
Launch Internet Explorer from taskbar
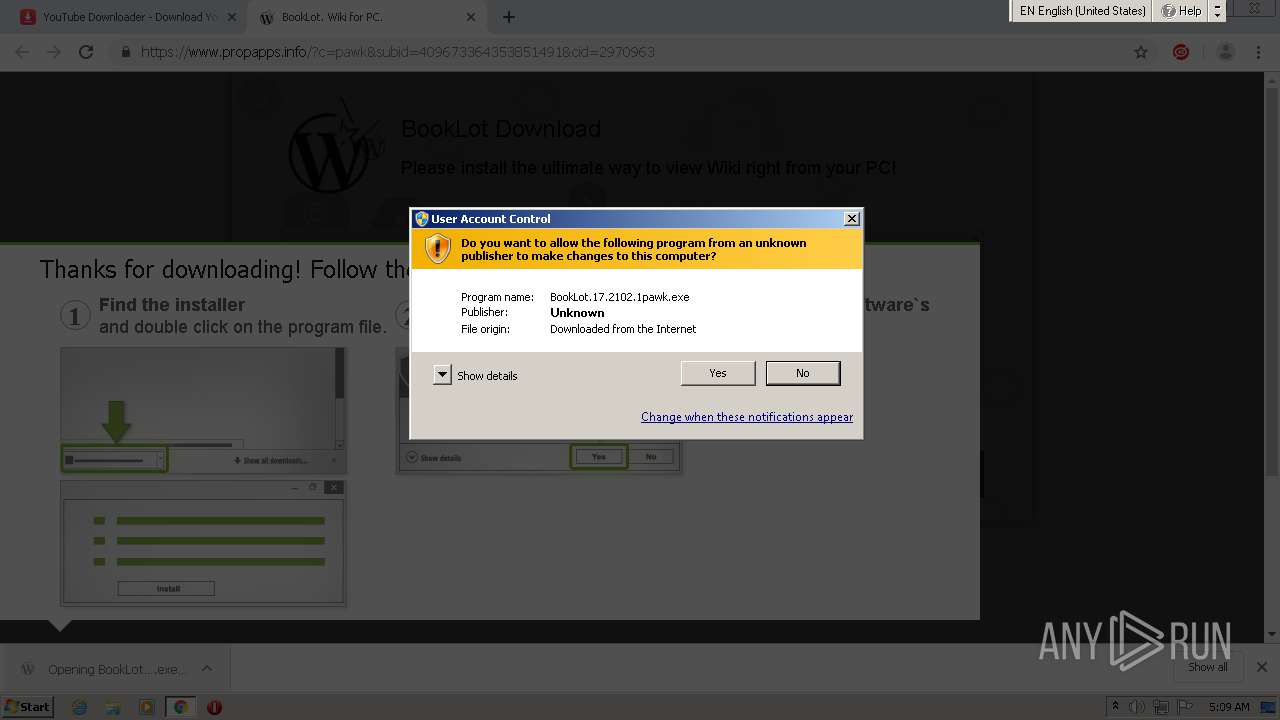coord(80,707)
